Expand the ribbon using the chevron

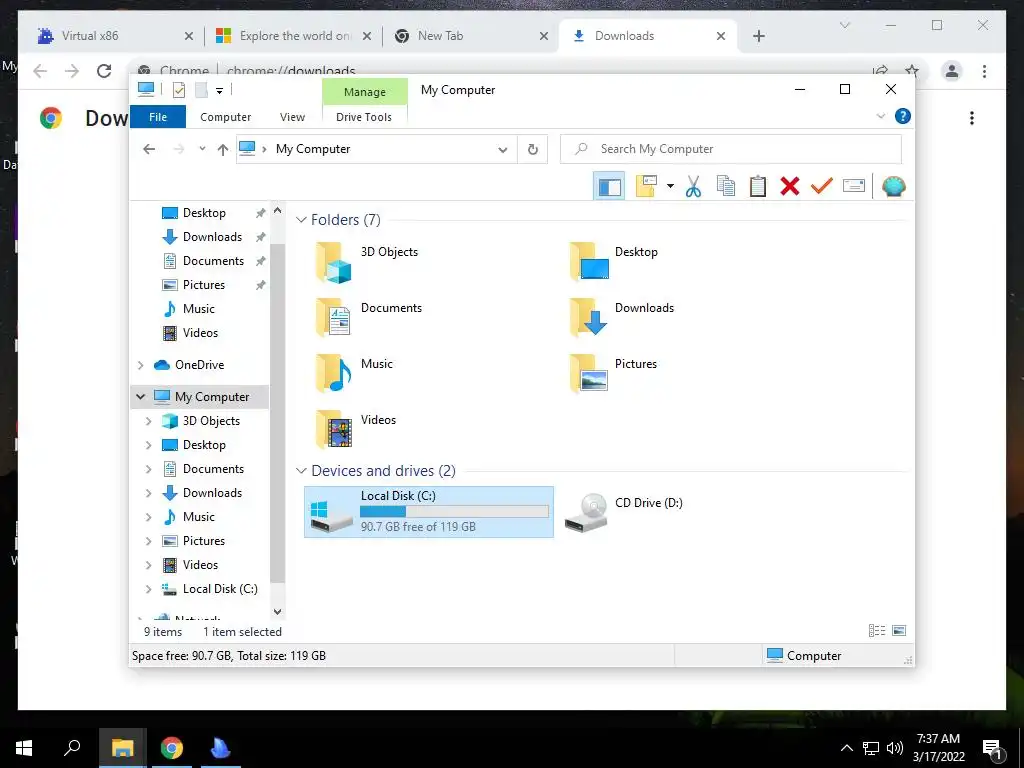click(880, 116)
